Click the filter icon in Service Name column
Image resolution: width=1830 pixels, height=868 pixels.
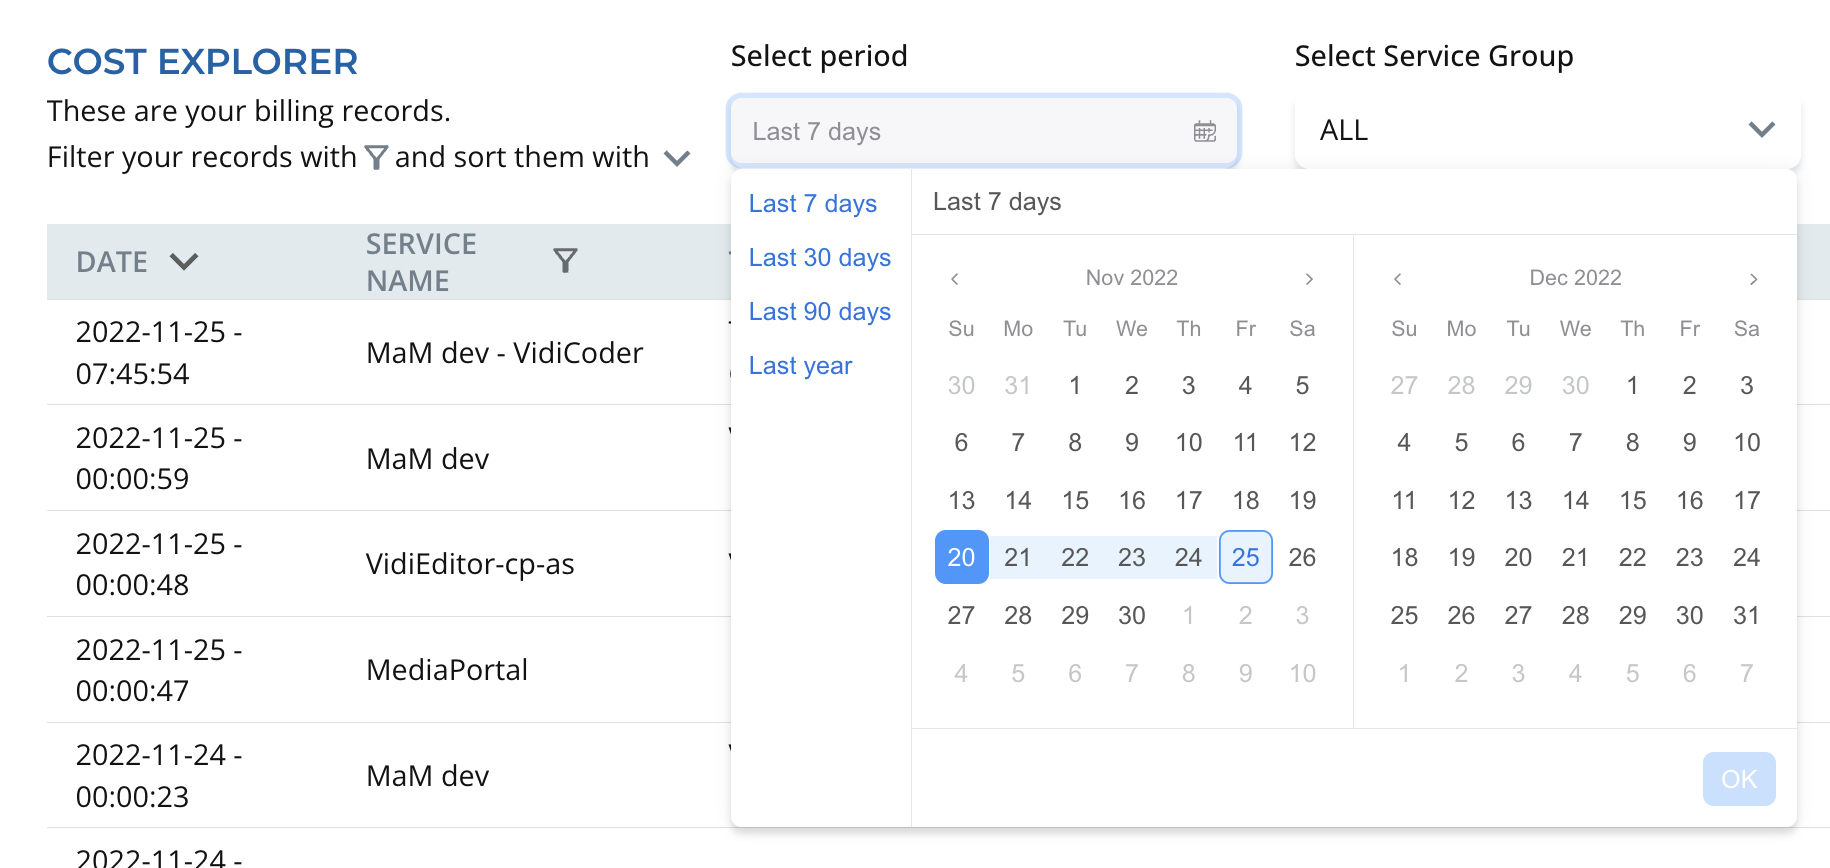[565, 261]
